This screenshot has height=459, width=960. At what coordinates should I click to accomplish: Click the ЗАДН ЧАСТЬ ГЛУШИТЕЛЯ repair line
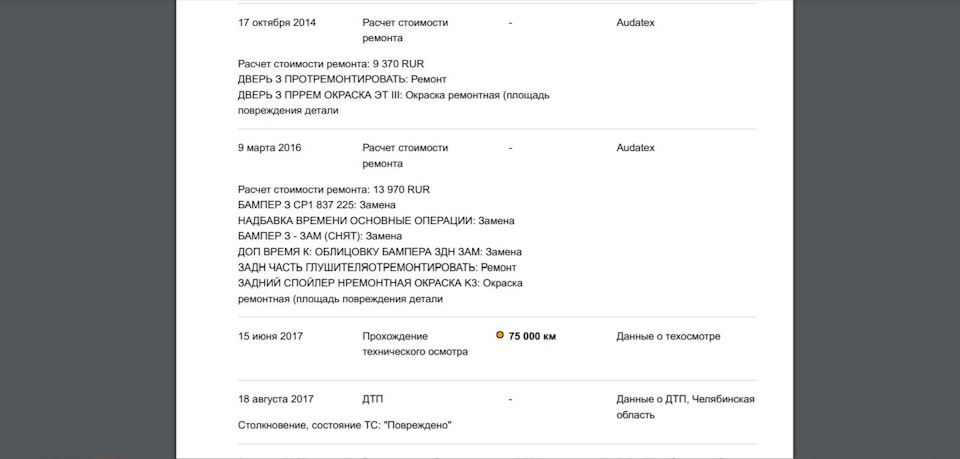tap(377, 268)
